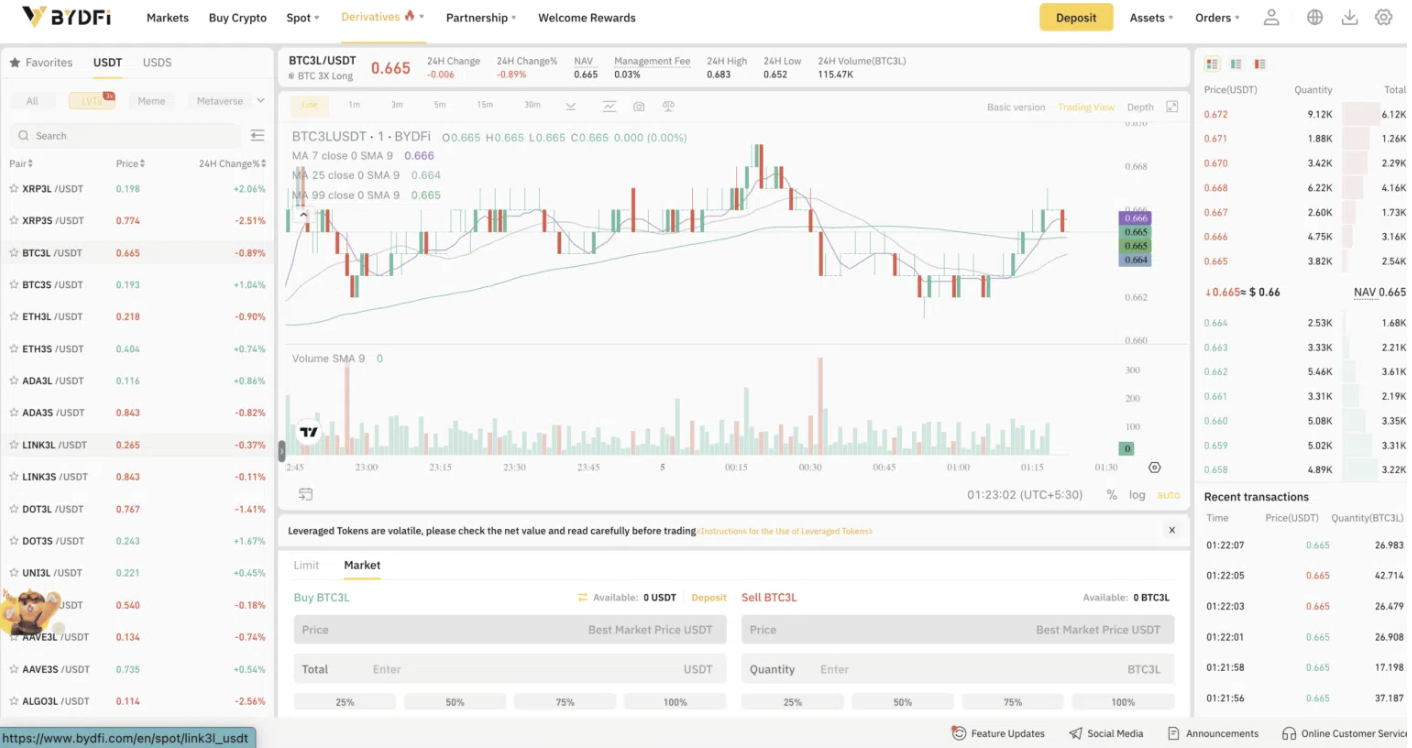Click the Deposit link beside Available USDT
Image resolution: width=1412 pixels, height=748 pixels.
709,597
